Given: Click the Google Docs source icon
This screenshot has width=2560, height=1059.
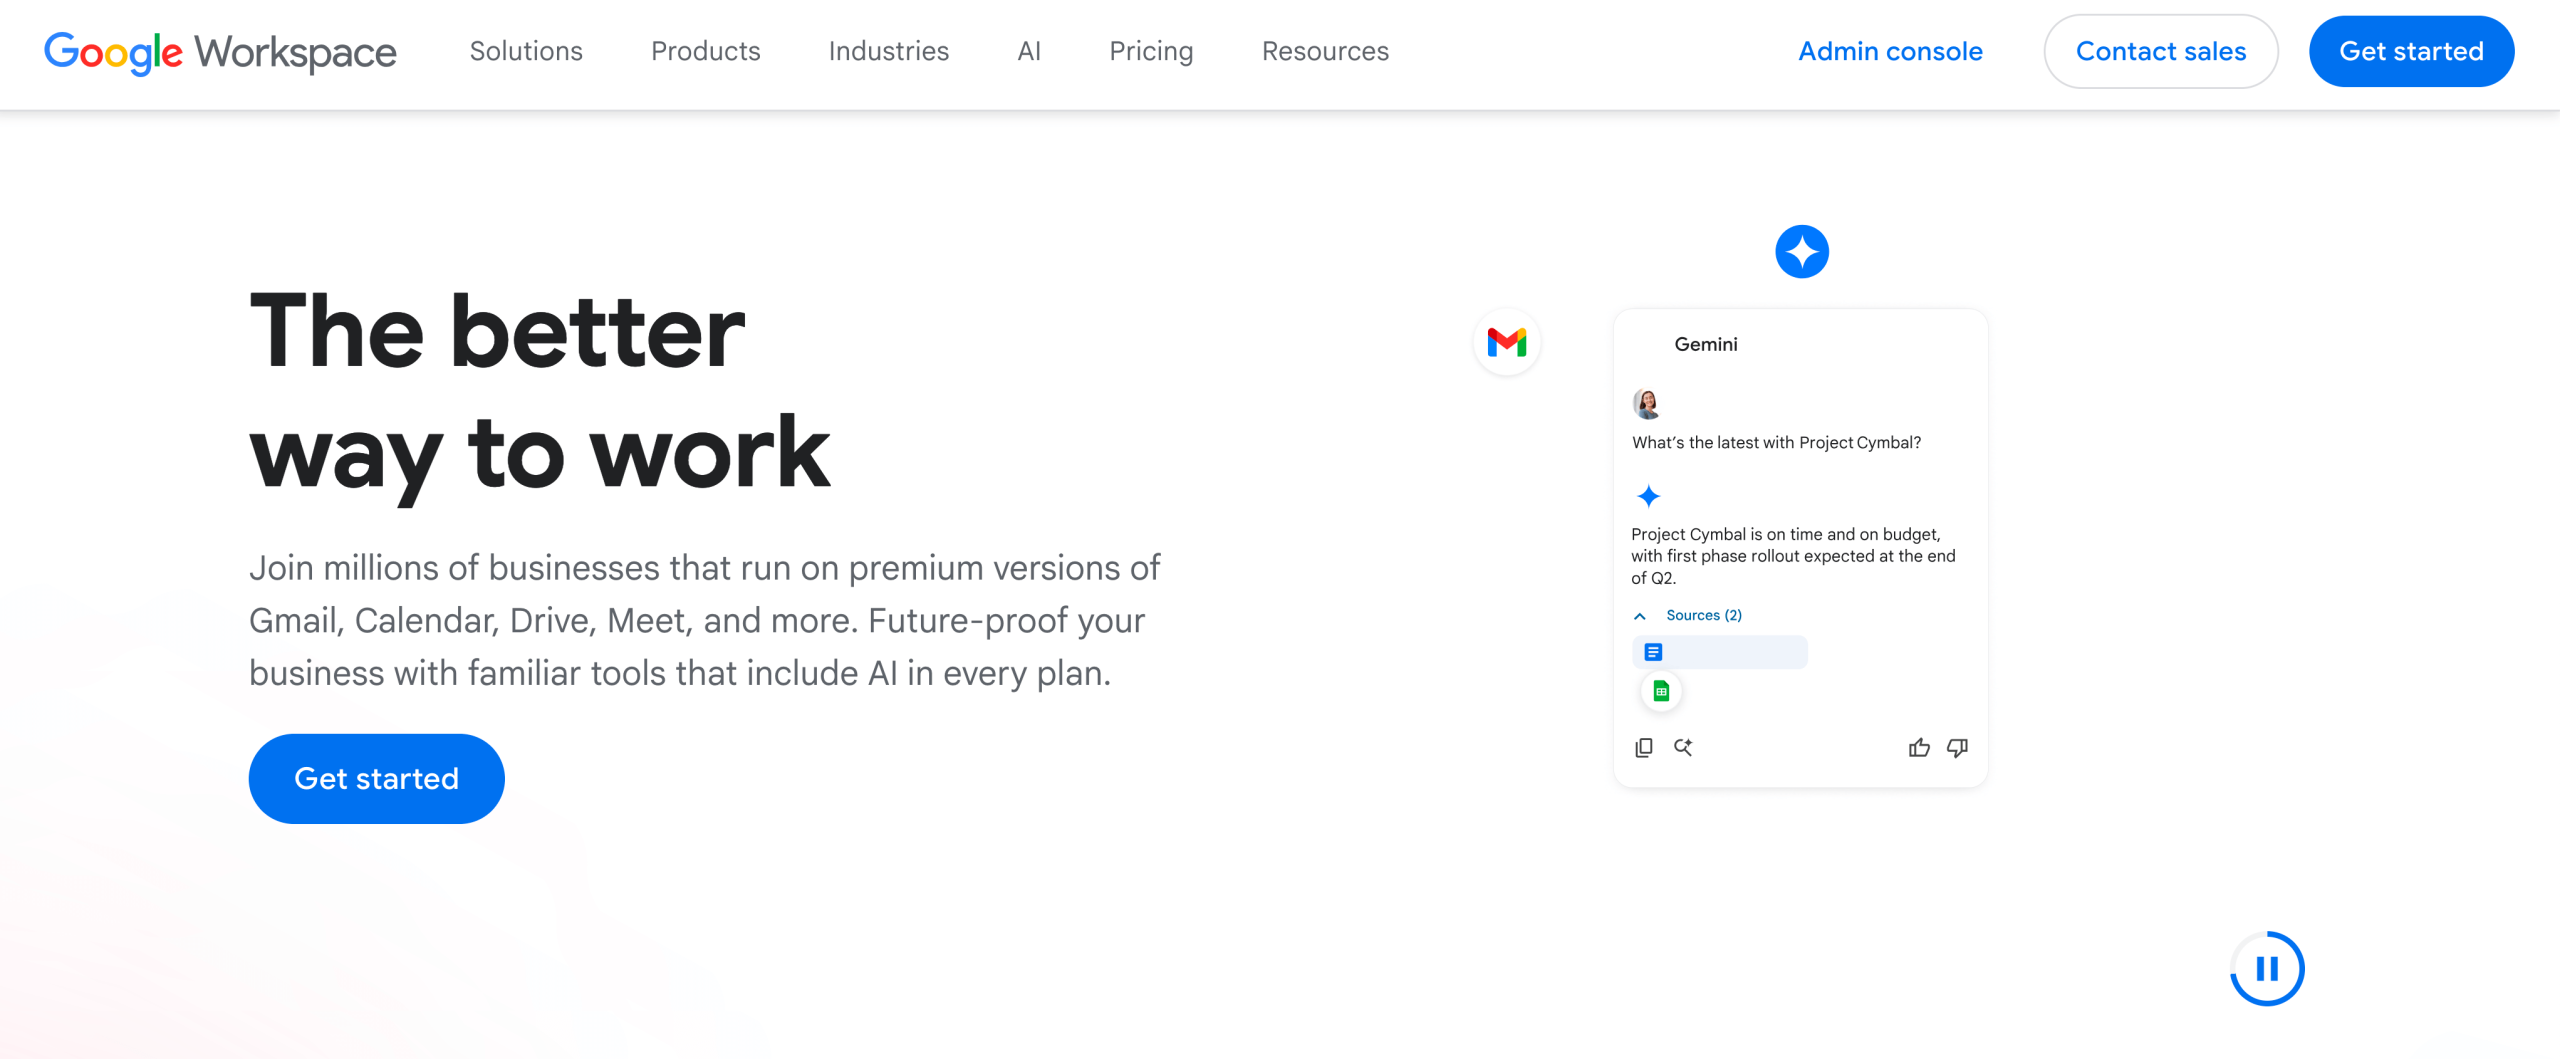Looking at the screenshot, I should click(1655, 651).
